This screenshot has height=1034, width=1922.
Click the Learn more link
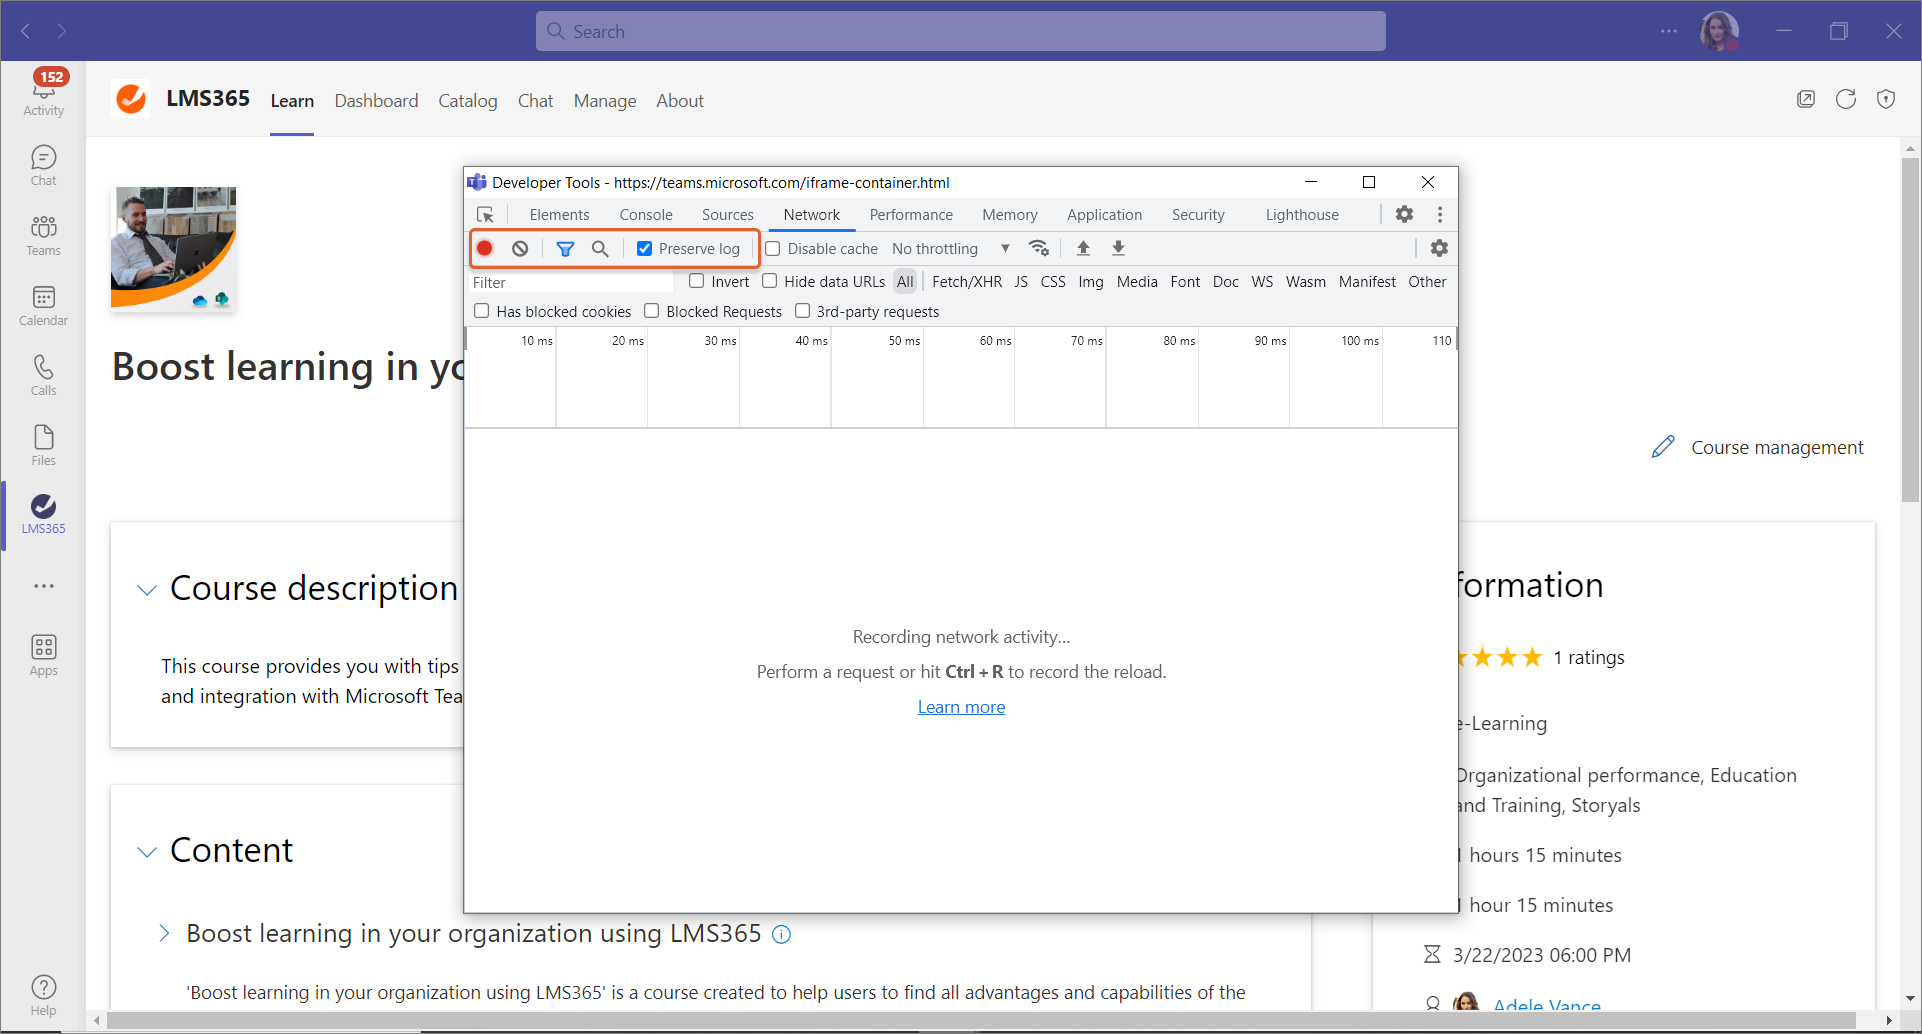[x=961, y=707]
